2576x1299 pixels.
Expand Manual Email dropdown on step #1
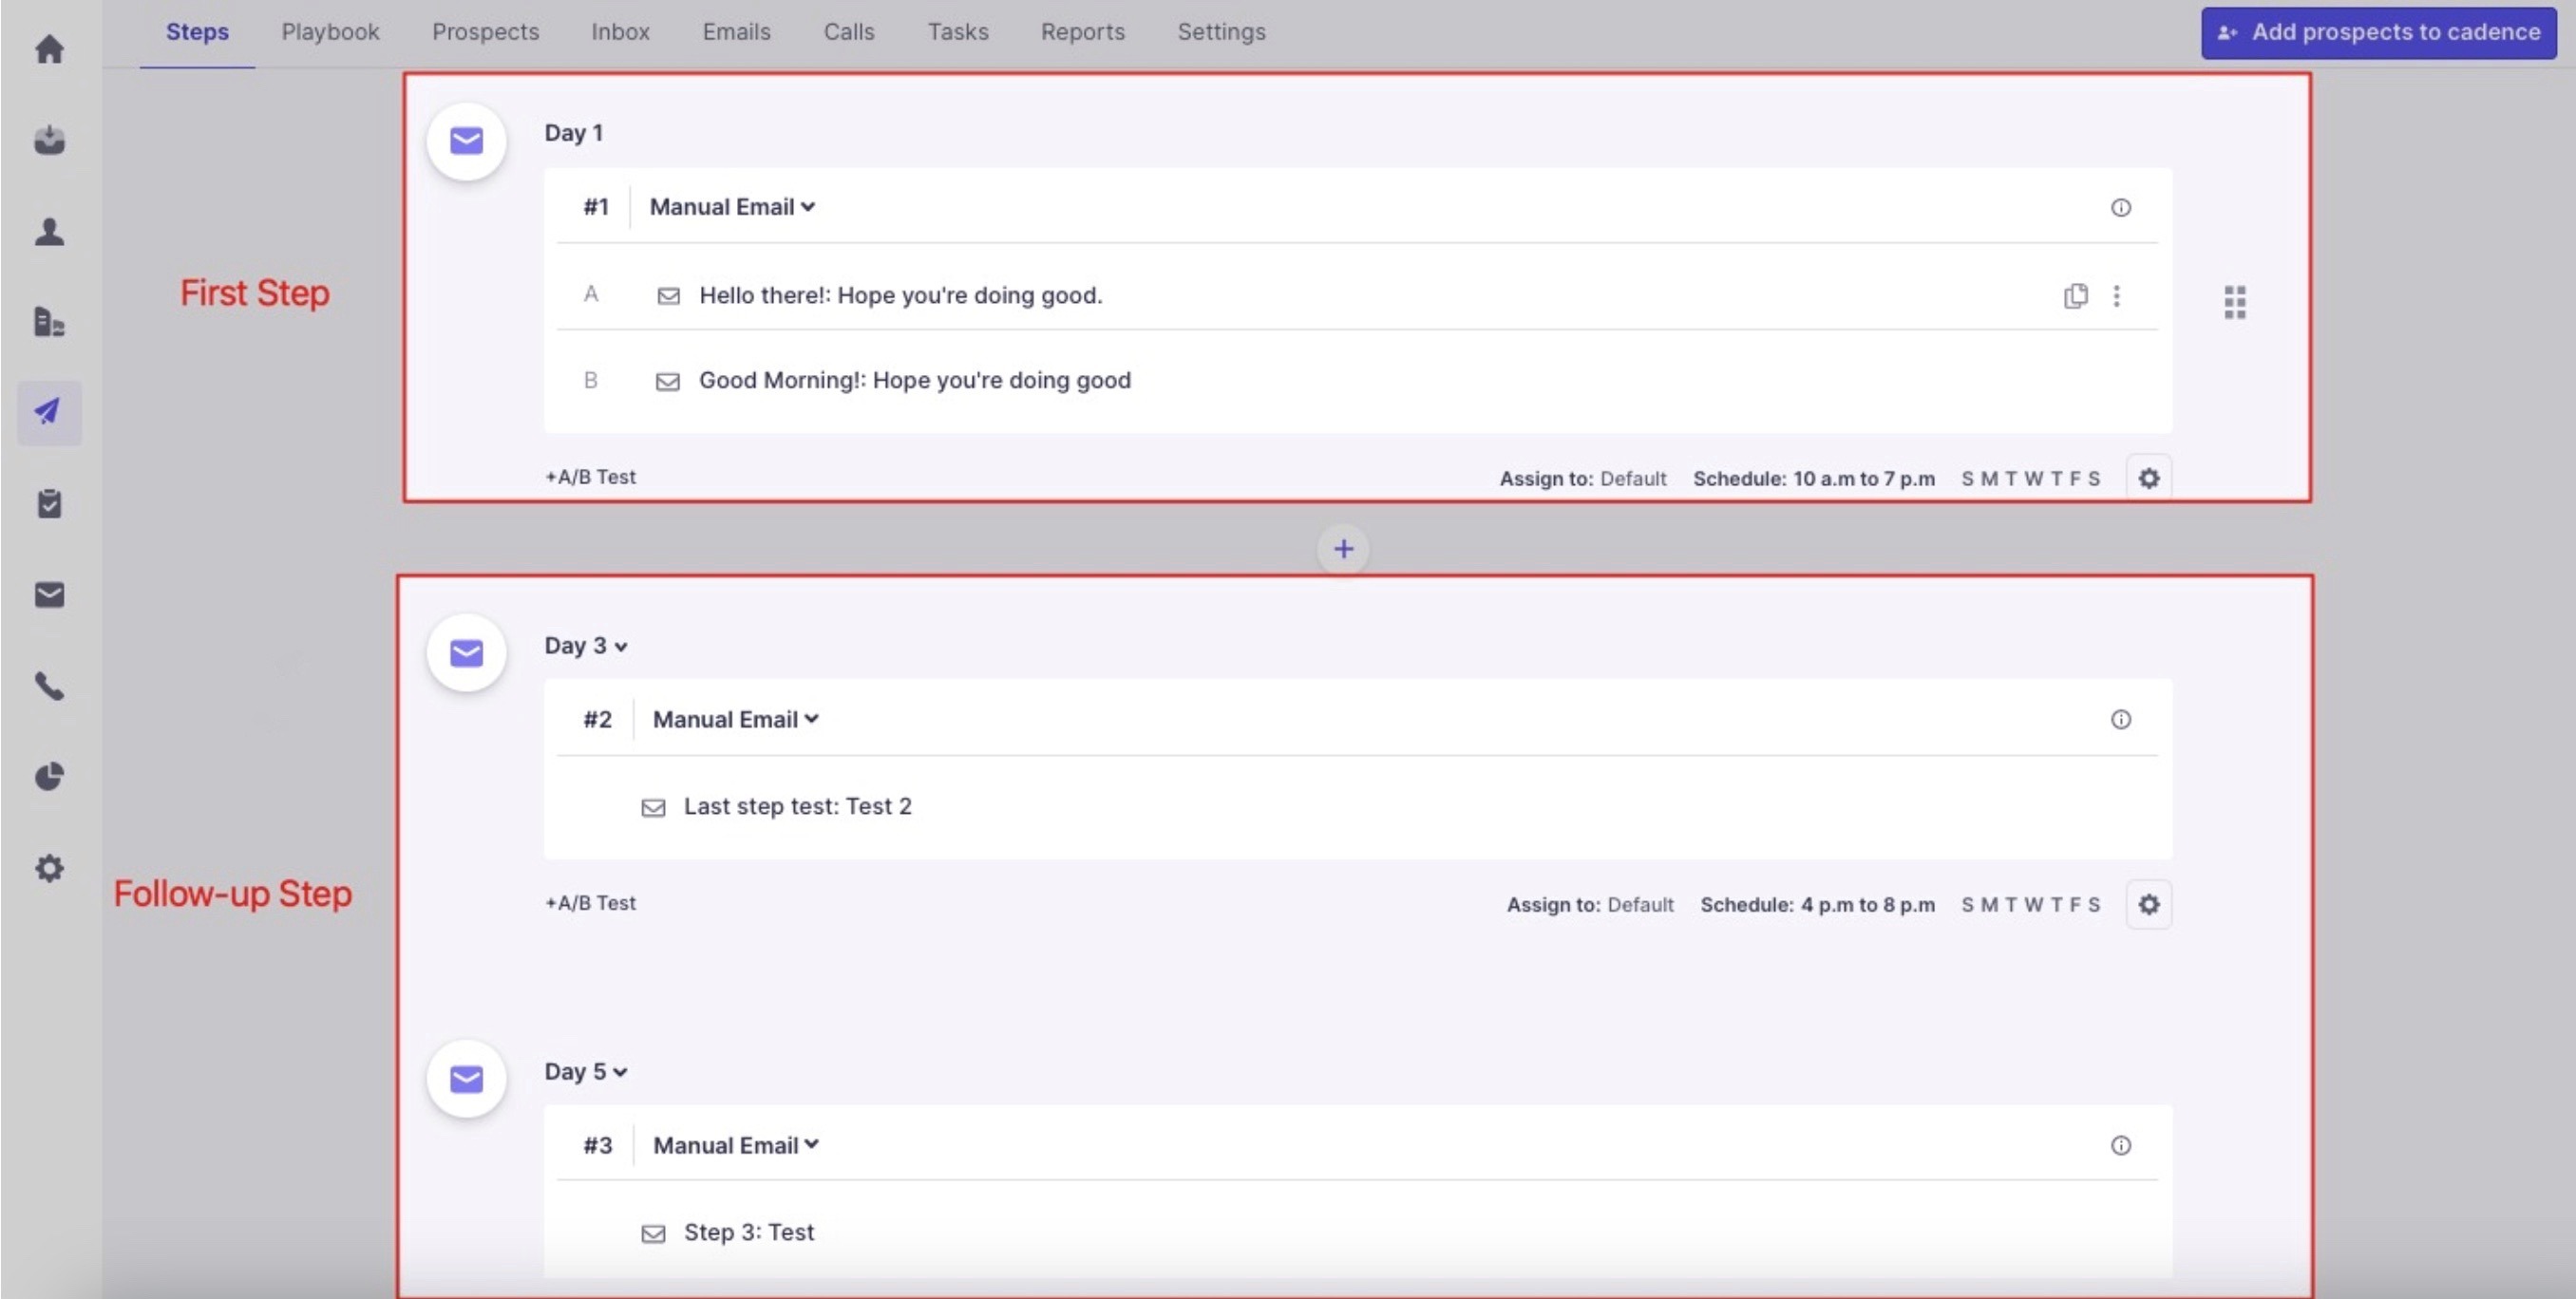pyautogui.click(x=732, y=207)
